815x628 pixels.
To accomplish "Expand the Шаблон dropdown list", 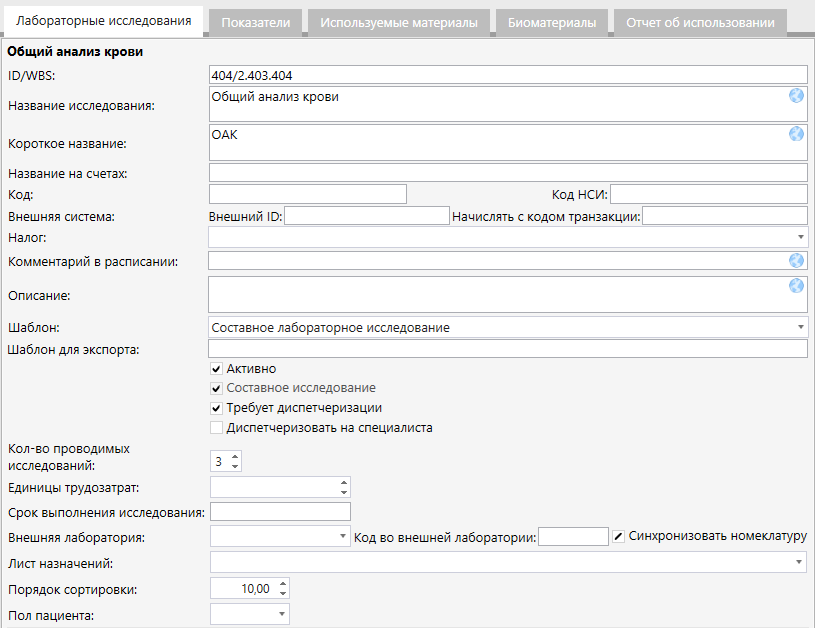I will coord(802,327).
